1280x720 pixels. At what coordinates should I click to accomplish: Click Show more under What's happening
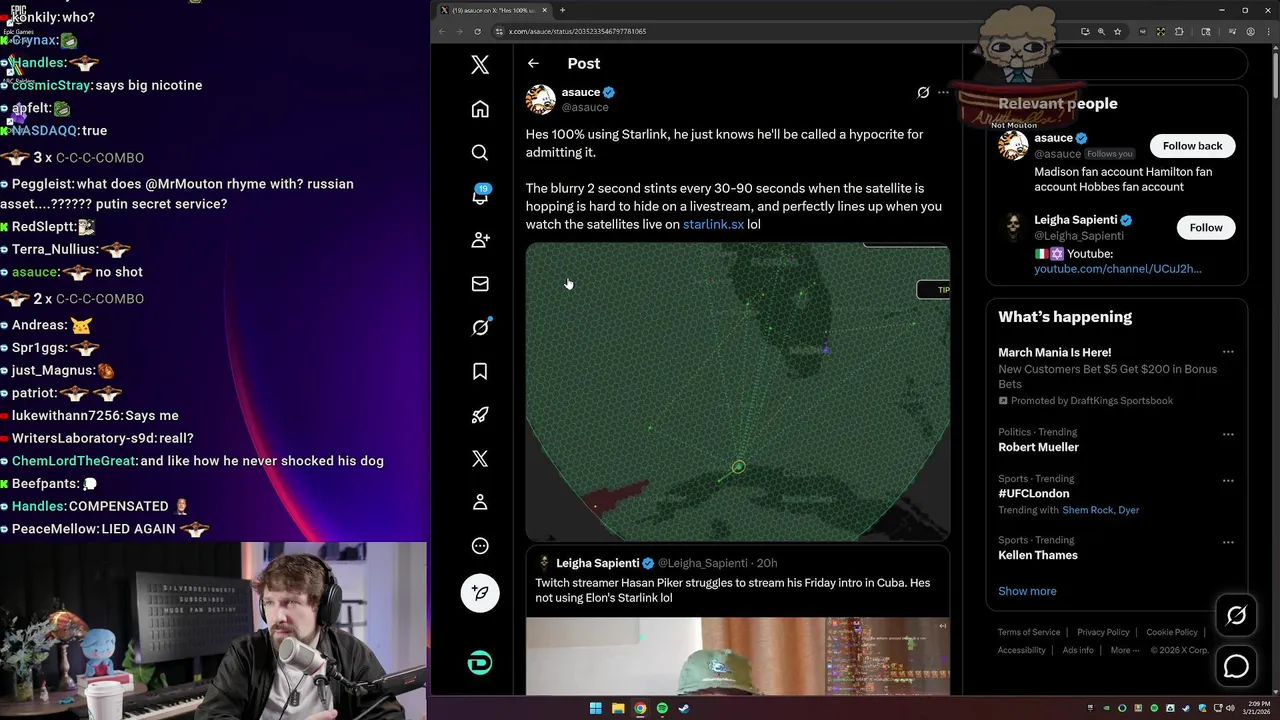coord(1027,591)
